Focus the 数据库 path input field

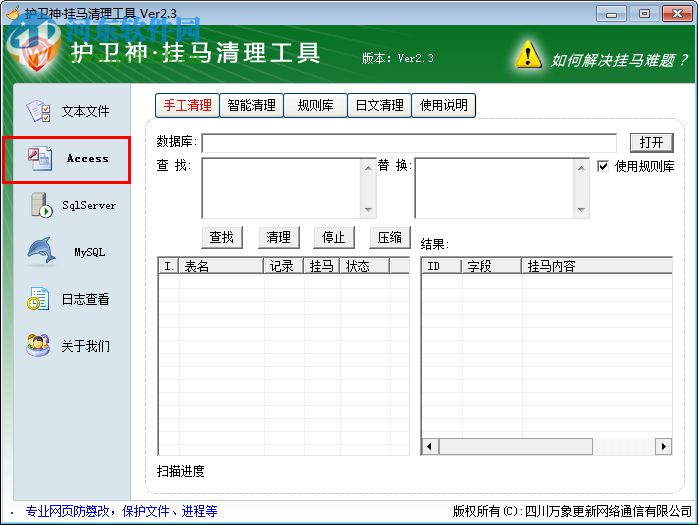409,143
